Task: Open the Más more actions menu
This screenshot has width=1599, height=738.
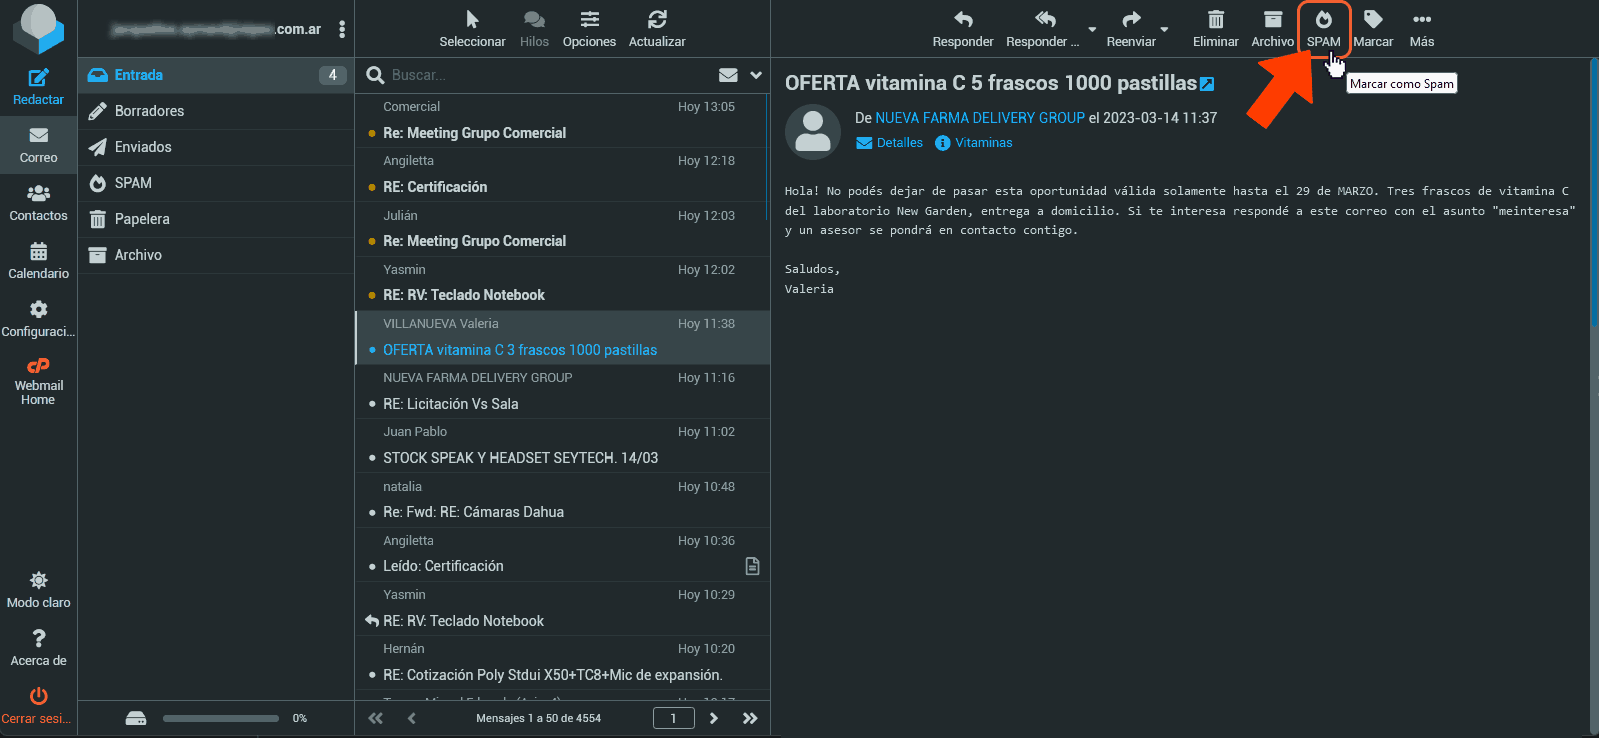Action: 1421,29
